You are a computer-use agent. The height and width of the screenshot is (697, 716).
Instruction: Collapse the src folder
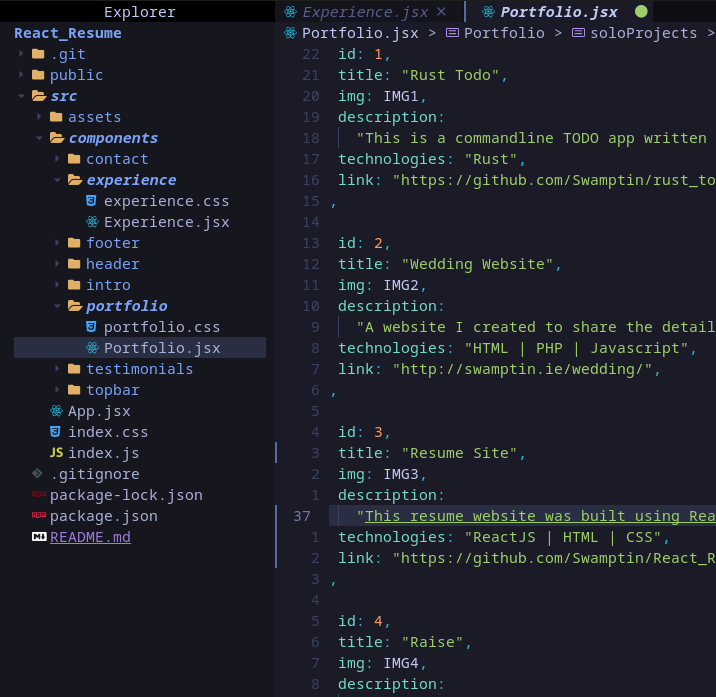click(x=22, y=96)
